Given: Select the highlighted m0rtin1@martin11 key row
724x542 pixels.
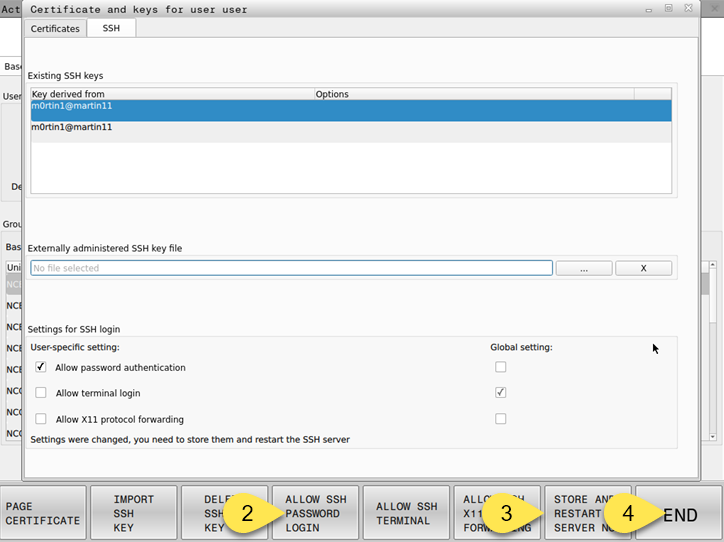Looking at the screenshot, I should [351, 111].
